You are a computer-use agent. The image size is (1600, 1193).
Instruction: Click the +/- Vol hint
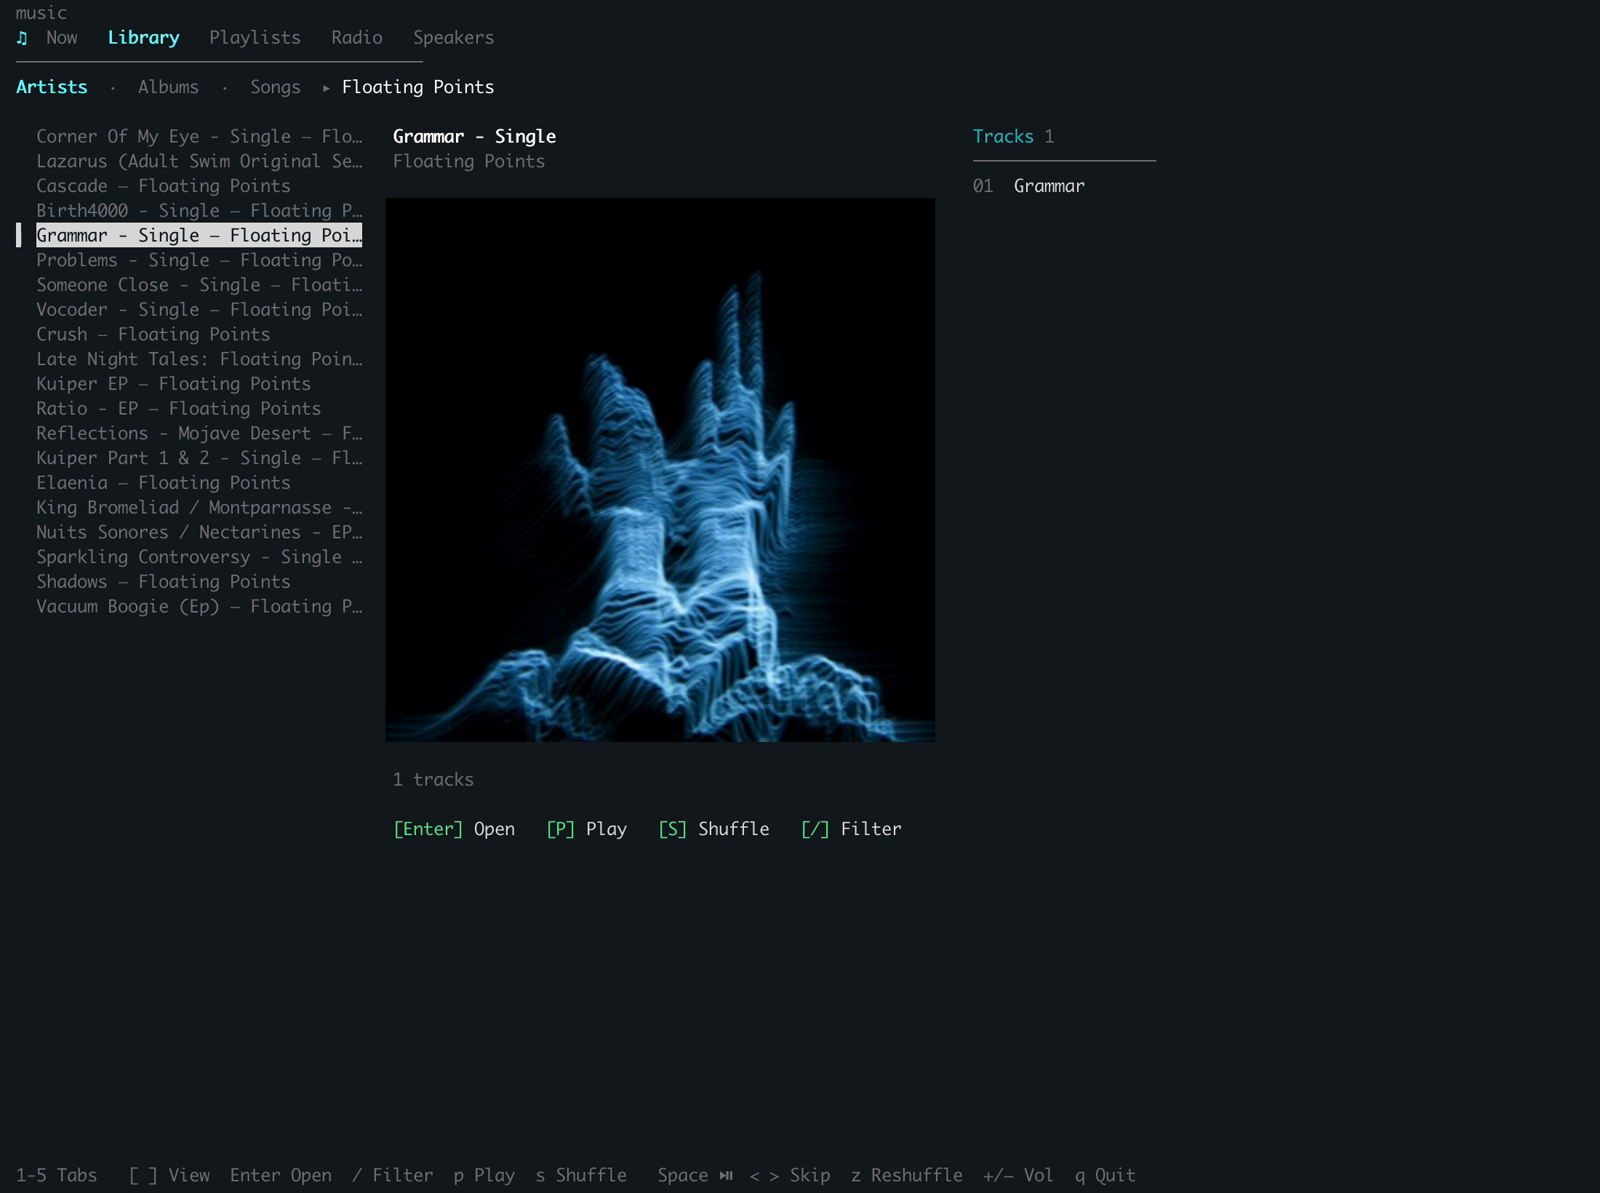pyautogui.click(x=1018, y=1175)
